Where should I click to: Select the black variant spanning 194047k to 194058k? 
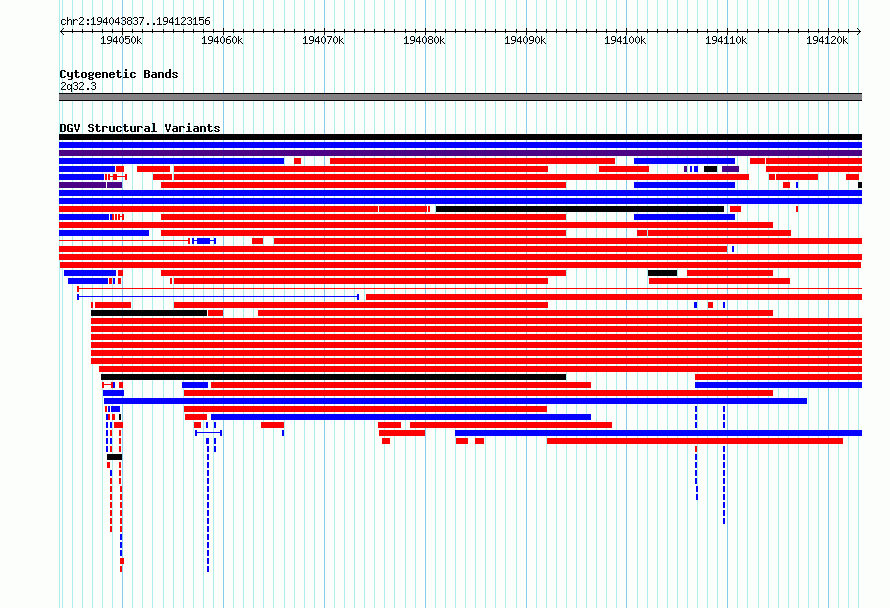coord(149,313)
